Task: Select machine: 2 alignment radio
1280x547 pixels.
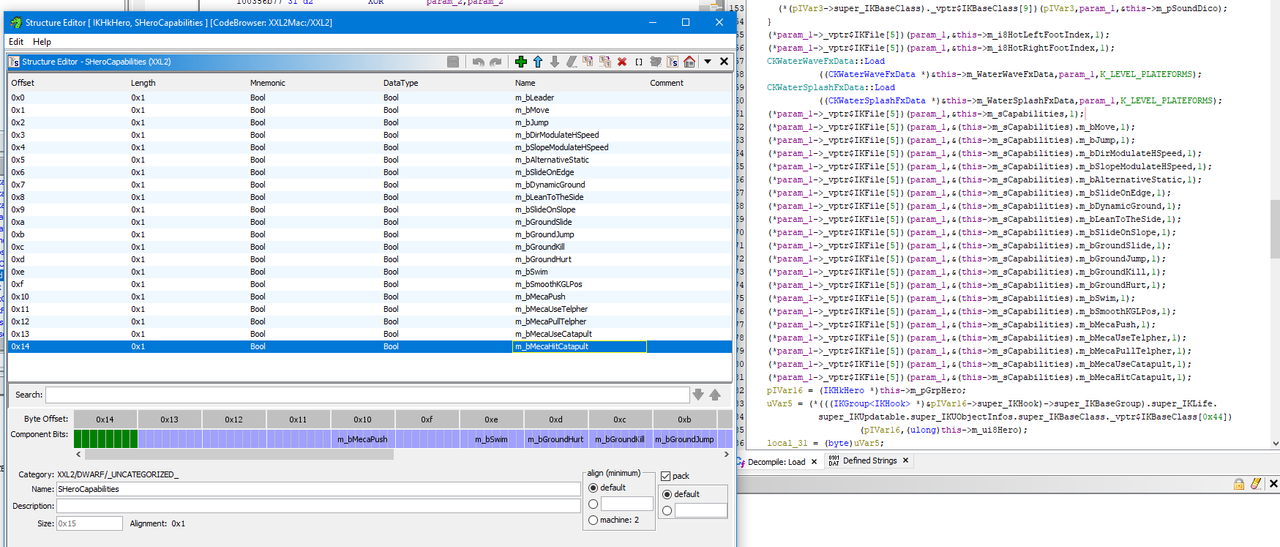Action: coord(594,520)
